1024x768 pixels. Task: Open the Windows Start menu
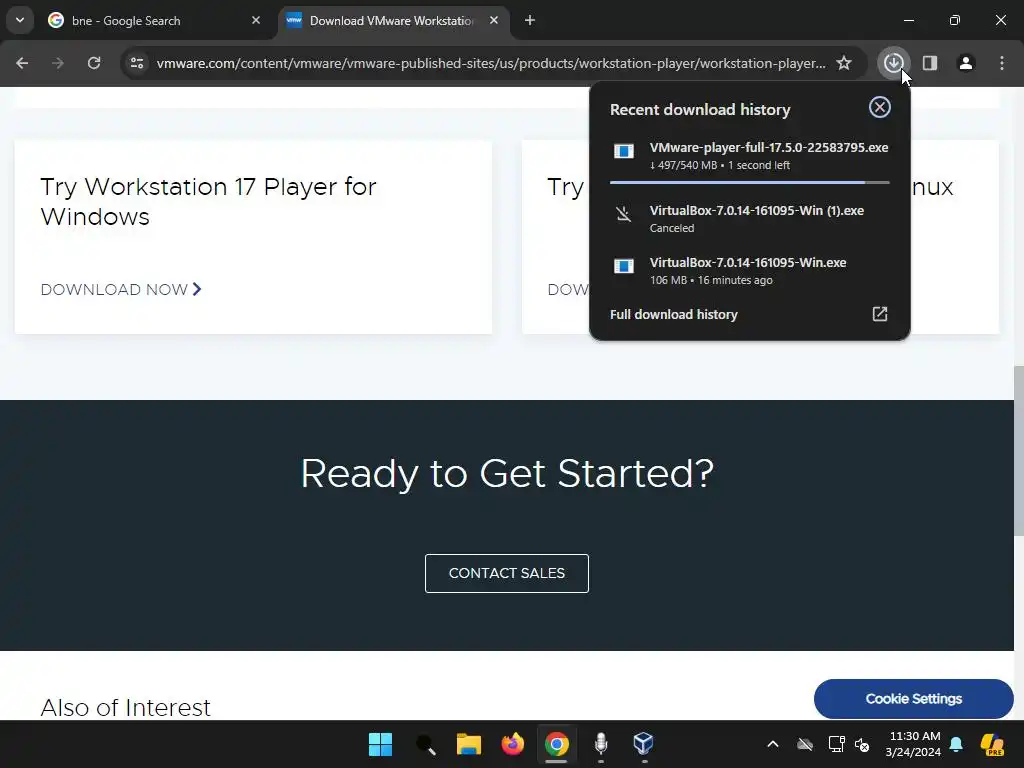pos(380,744)
